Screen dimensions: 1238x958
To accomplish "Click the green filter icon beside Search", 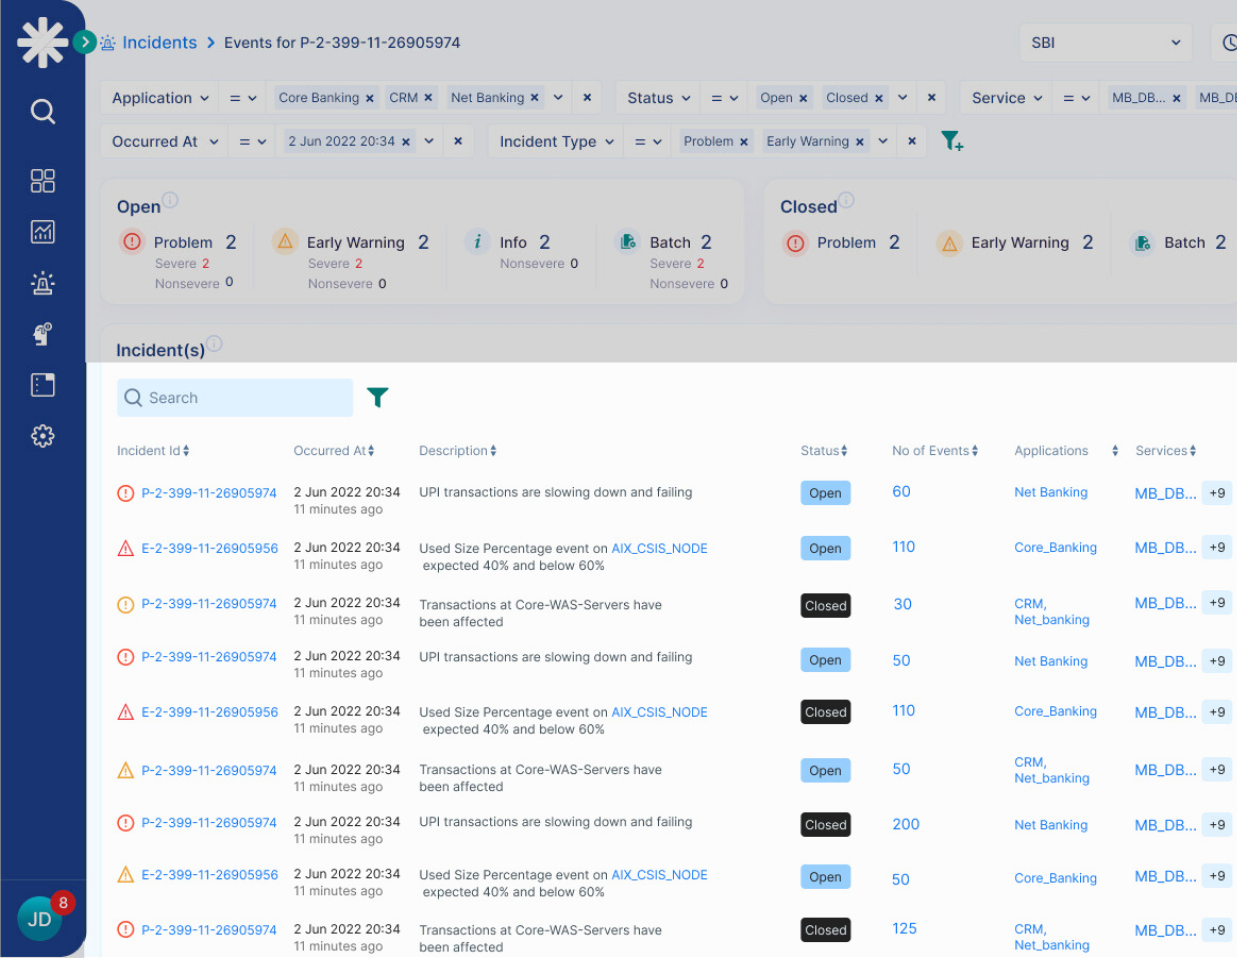I will [x=377, y=398].
